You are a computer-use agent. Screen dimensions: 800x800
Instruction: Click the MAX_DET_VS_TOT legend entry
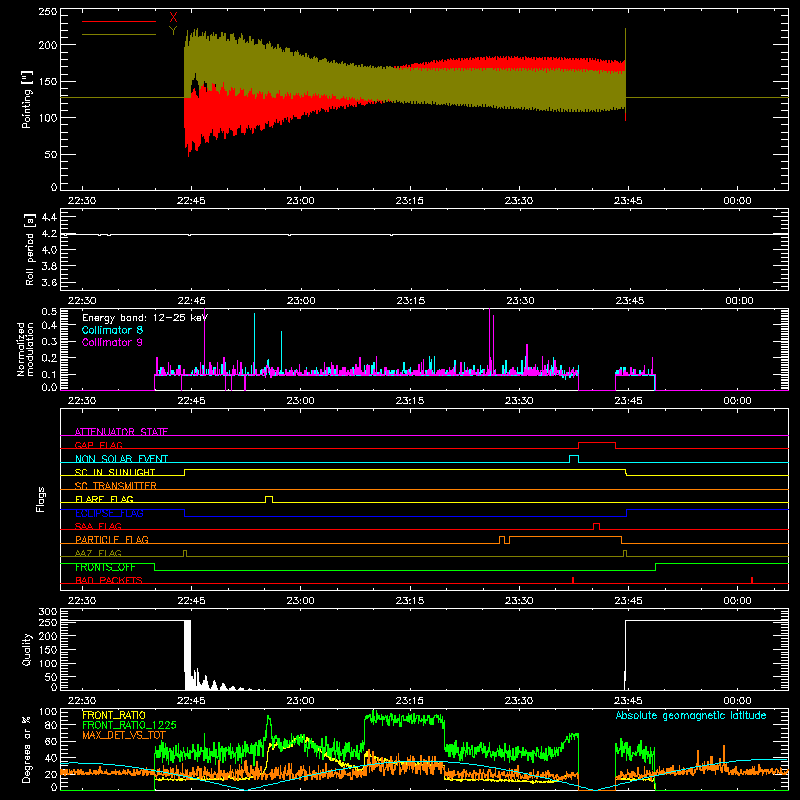click(124, 735)
